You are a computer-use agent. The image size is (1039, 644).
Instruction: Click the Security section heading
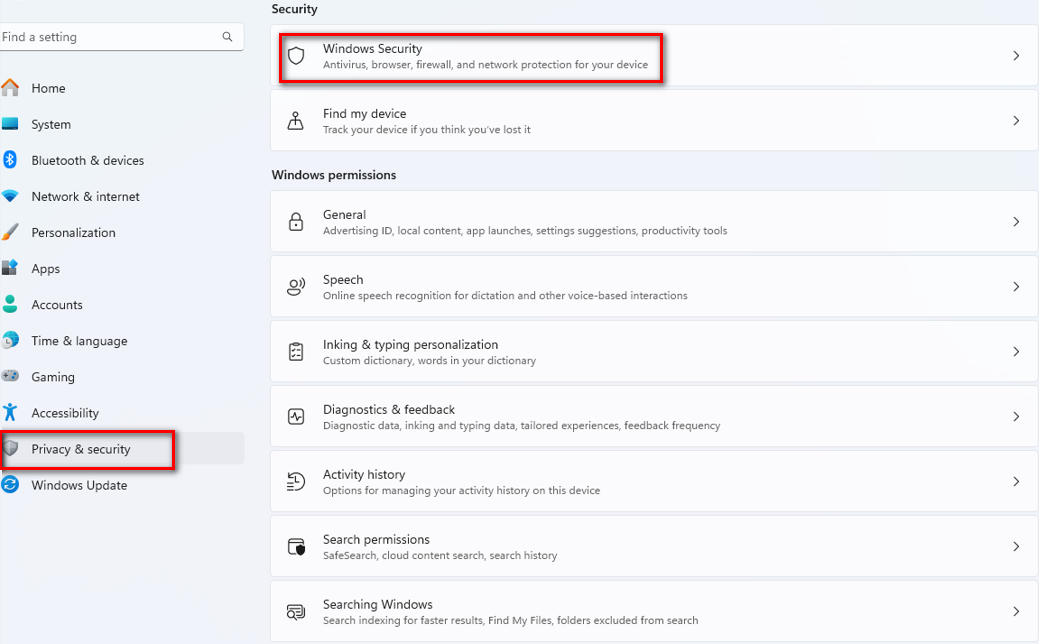pos(294,9)
